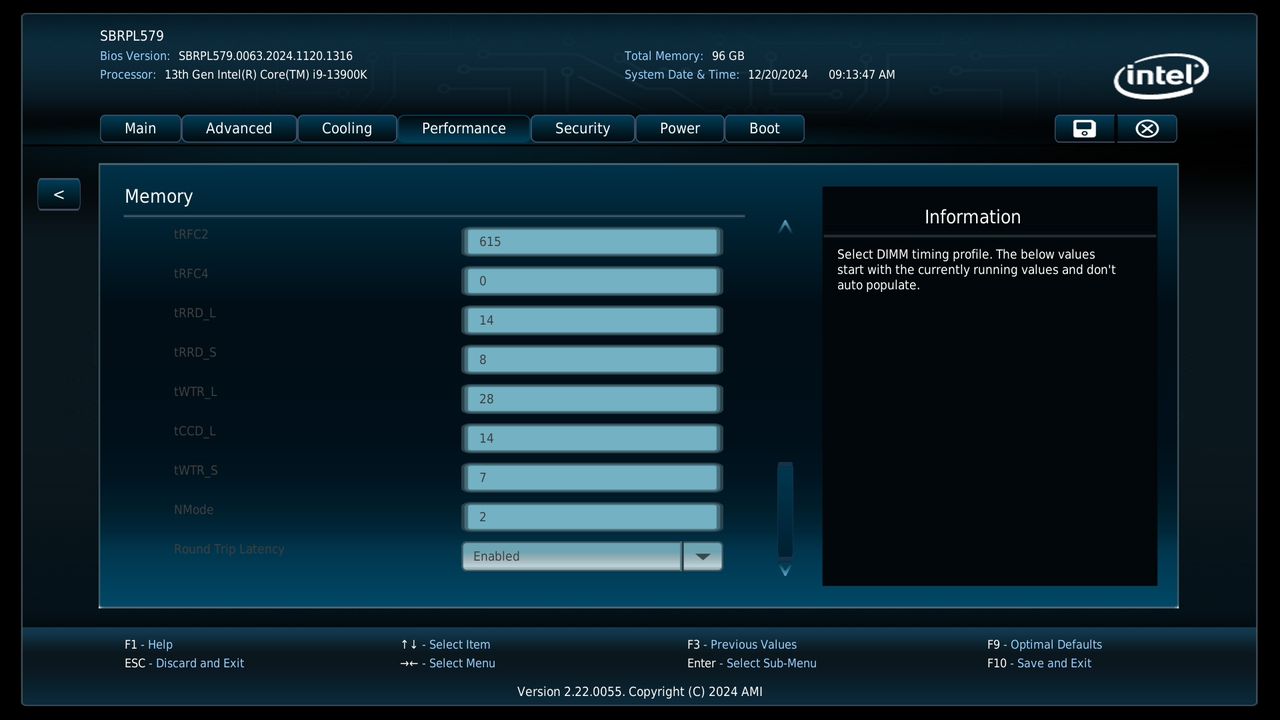Viewport: 1280px width, 720px height.
Task: Click the save (floppy disk) icon
Action: coord(1084,128)
